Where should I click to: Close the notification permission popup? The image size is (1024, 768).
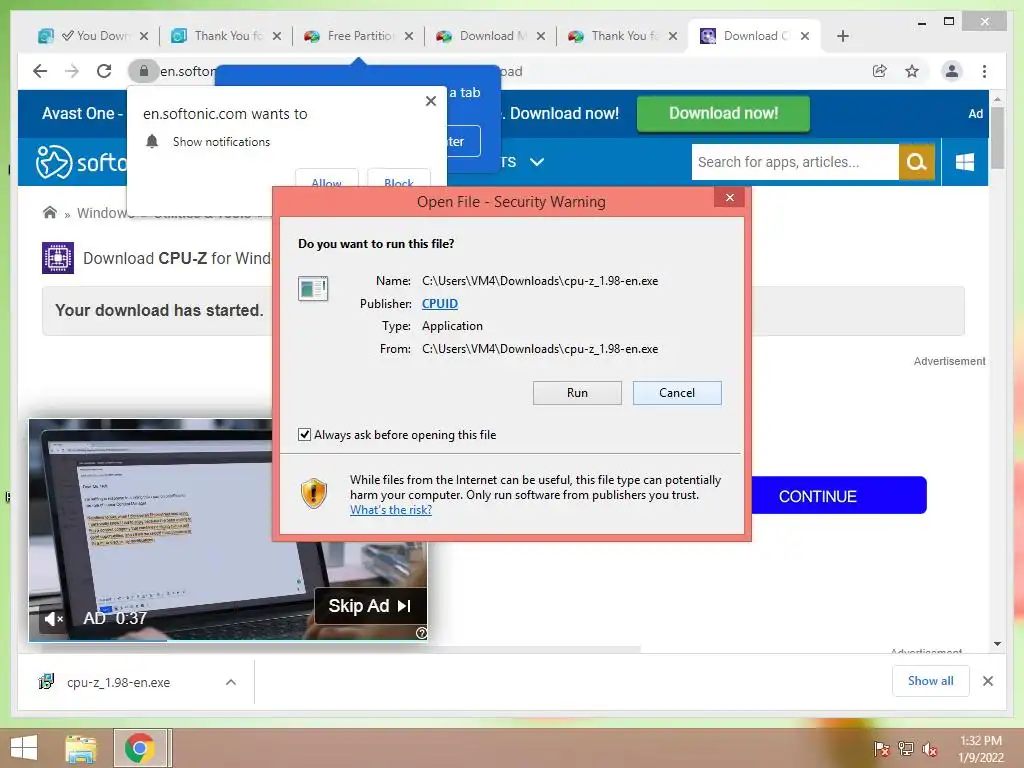point(430,101)
